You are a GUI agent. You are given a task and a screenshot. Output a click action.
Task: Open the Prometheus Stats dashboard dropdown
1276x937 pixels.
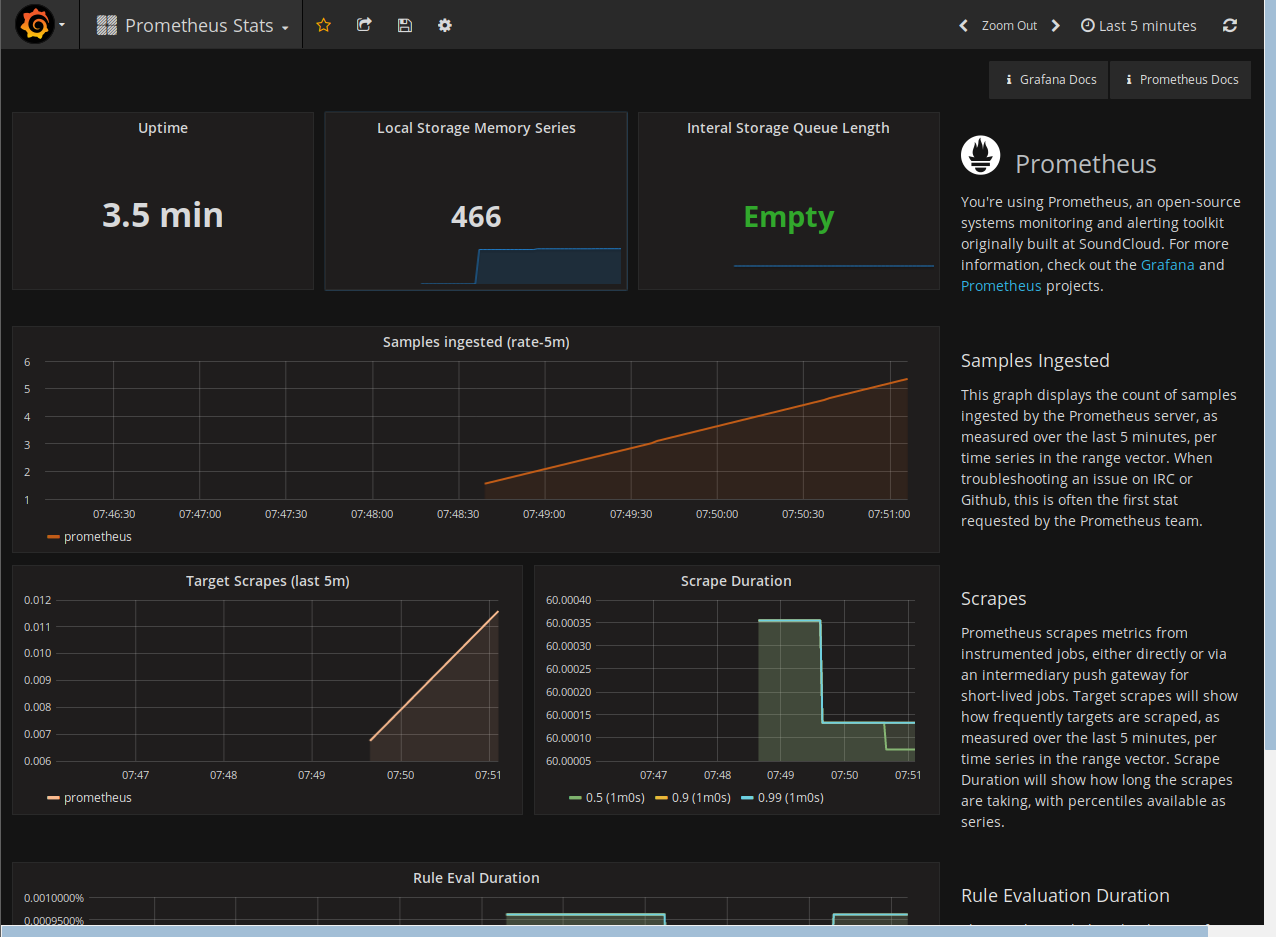click(190, 25)
